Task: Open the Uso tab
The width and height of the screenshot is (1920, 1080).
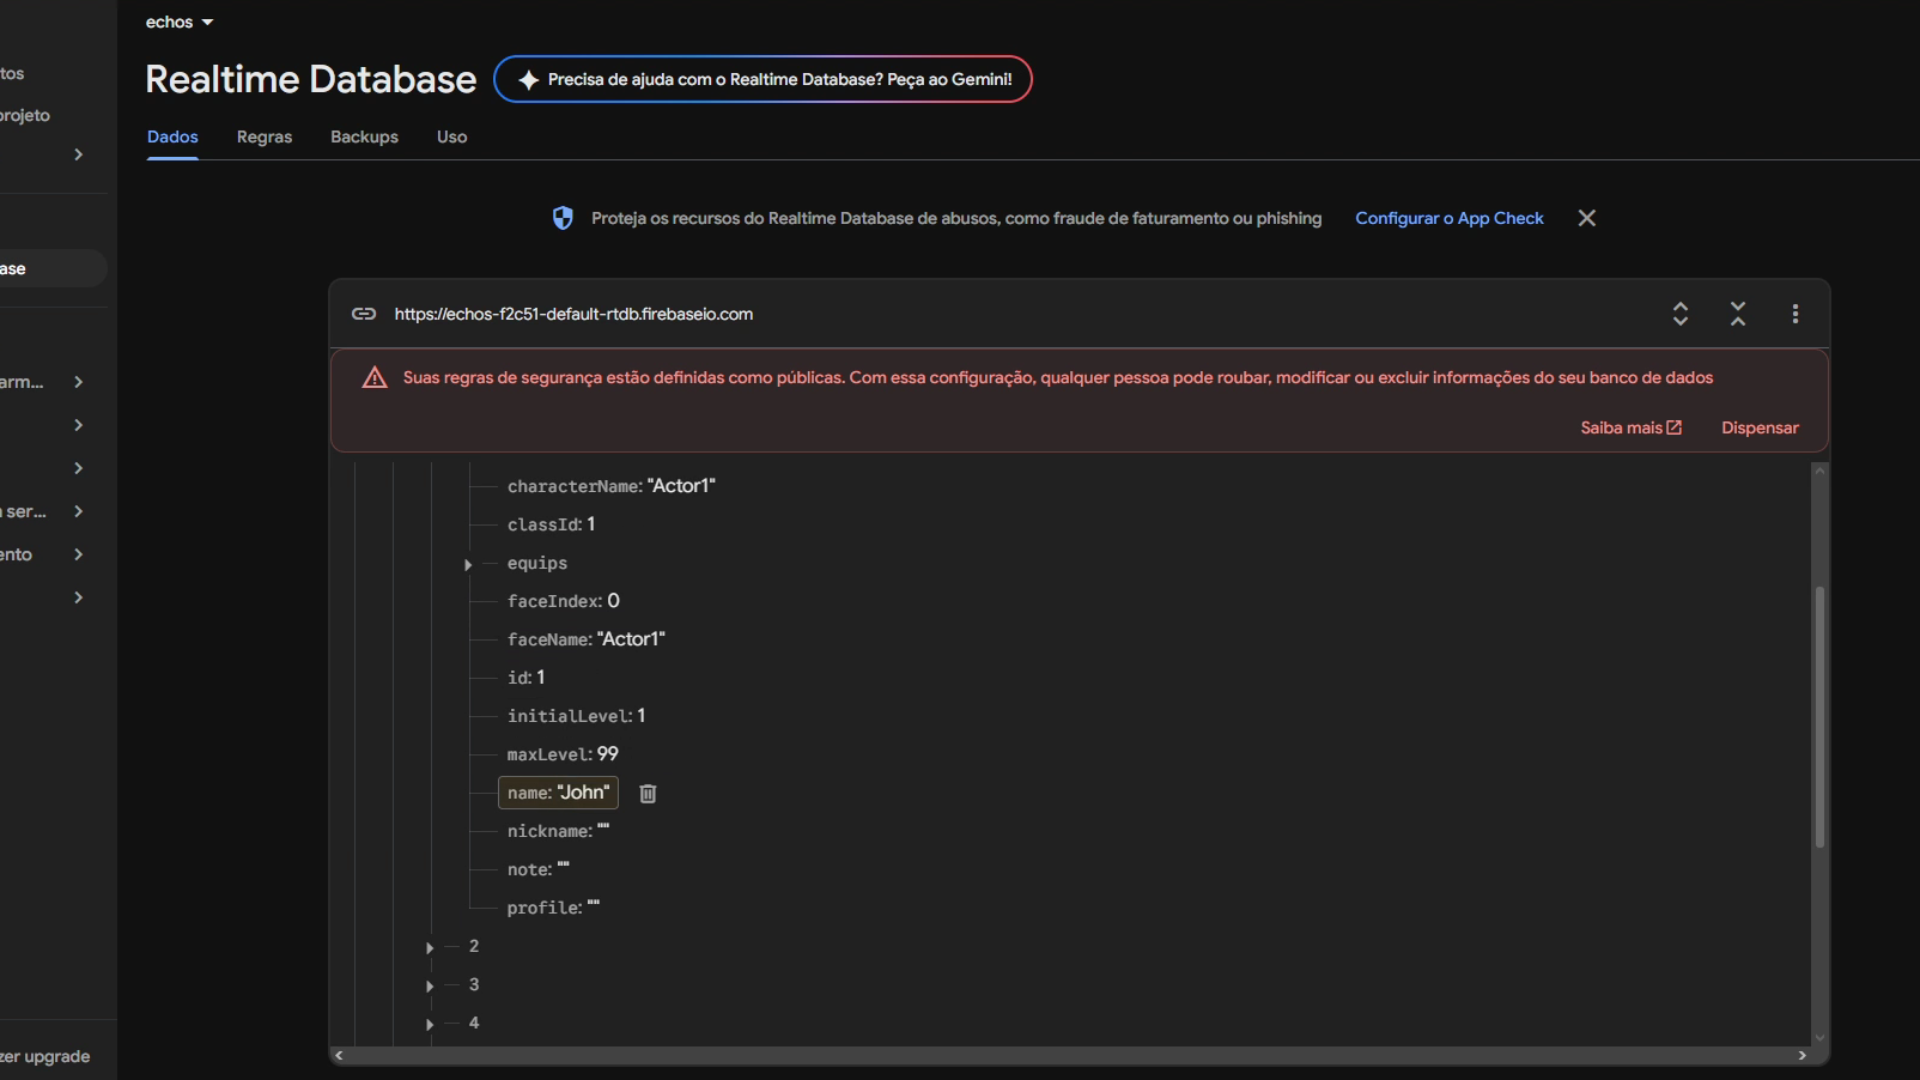Action: pos(452,137)
